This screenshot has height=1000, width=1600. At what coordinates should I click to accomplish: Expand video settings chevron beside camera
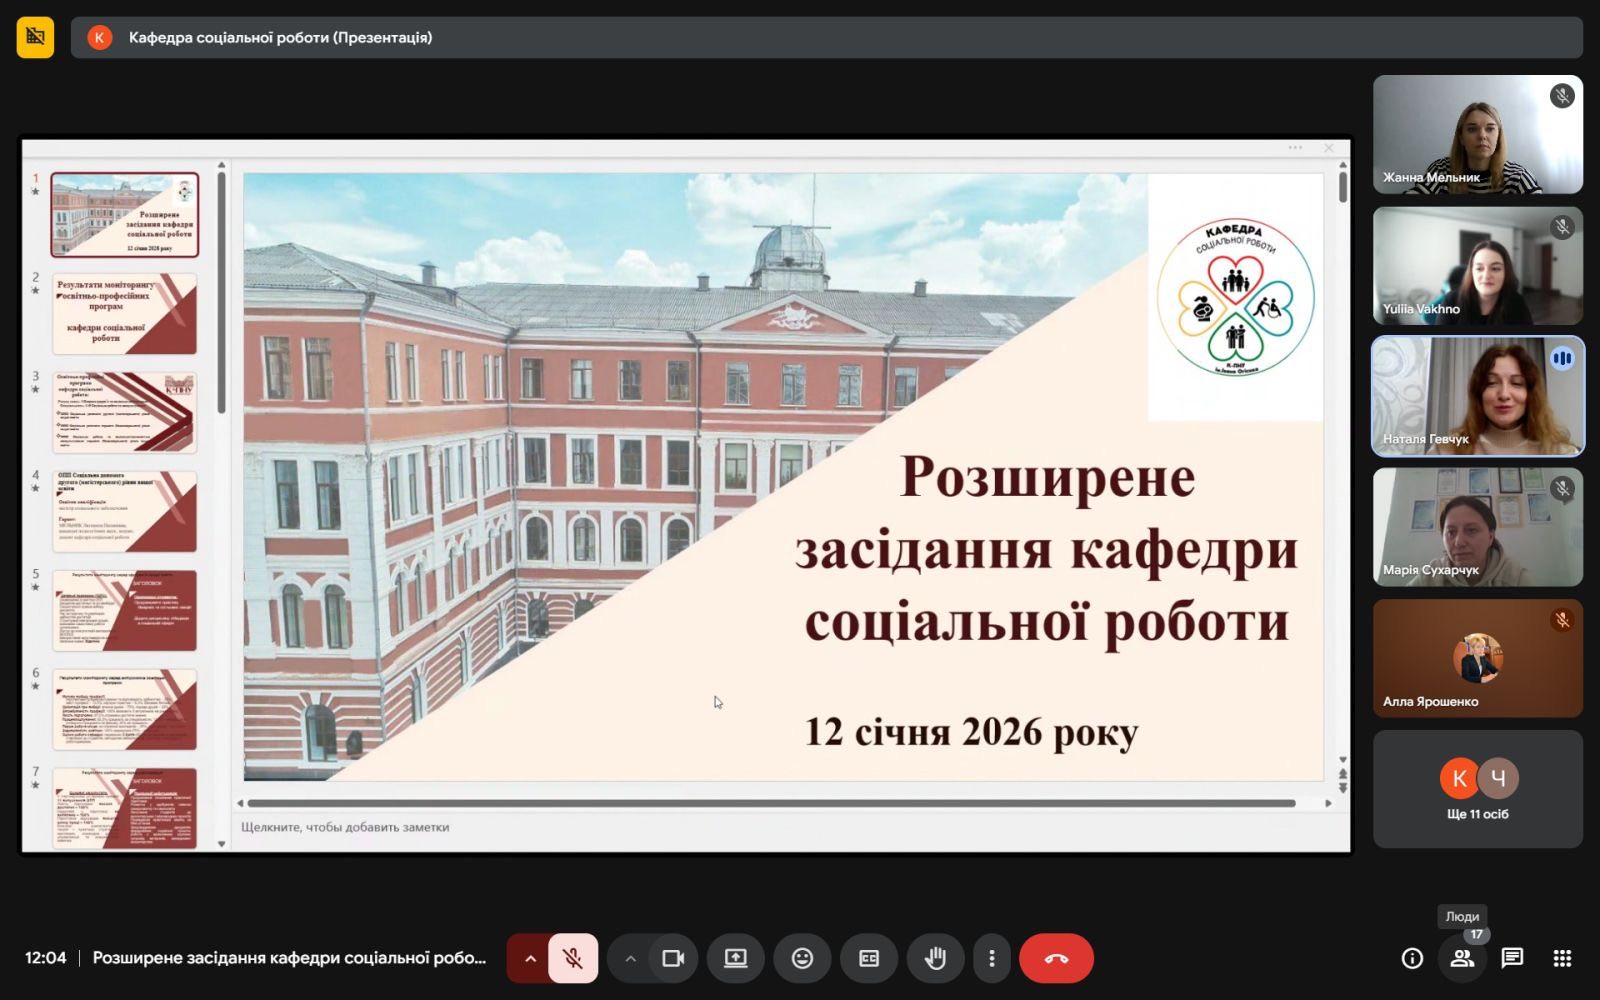[x=630, y=958]
